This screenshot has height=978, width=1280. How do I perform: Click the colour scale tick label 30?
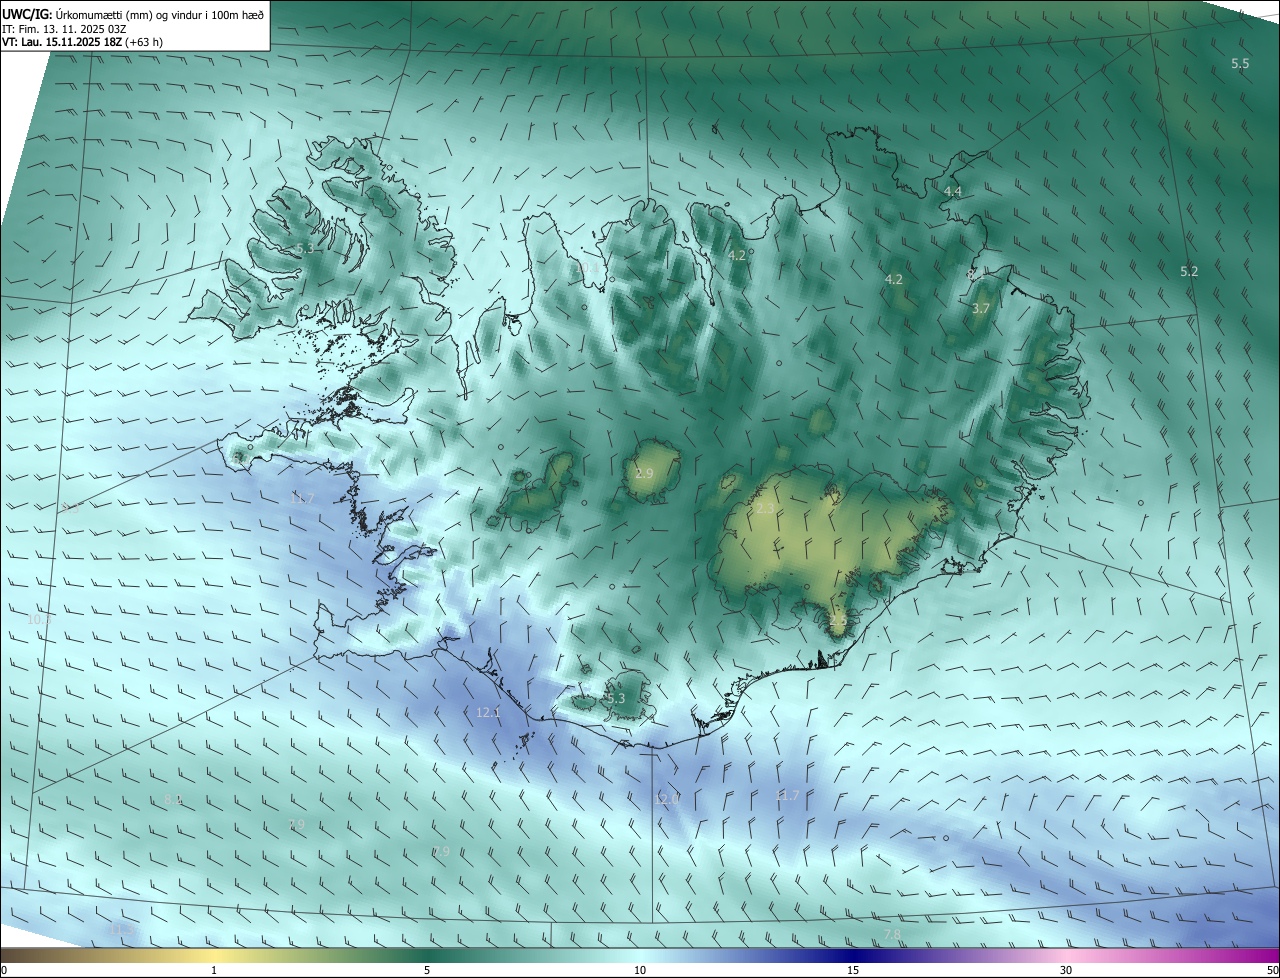coord(1066,970)
